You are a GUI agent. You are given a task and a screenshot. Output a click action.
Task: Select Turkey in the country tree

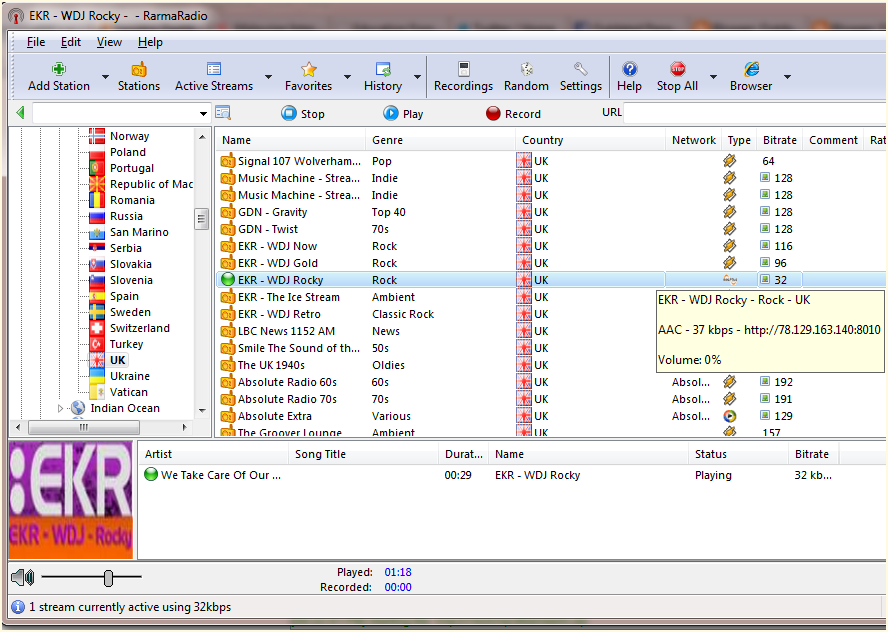point(127,344)
